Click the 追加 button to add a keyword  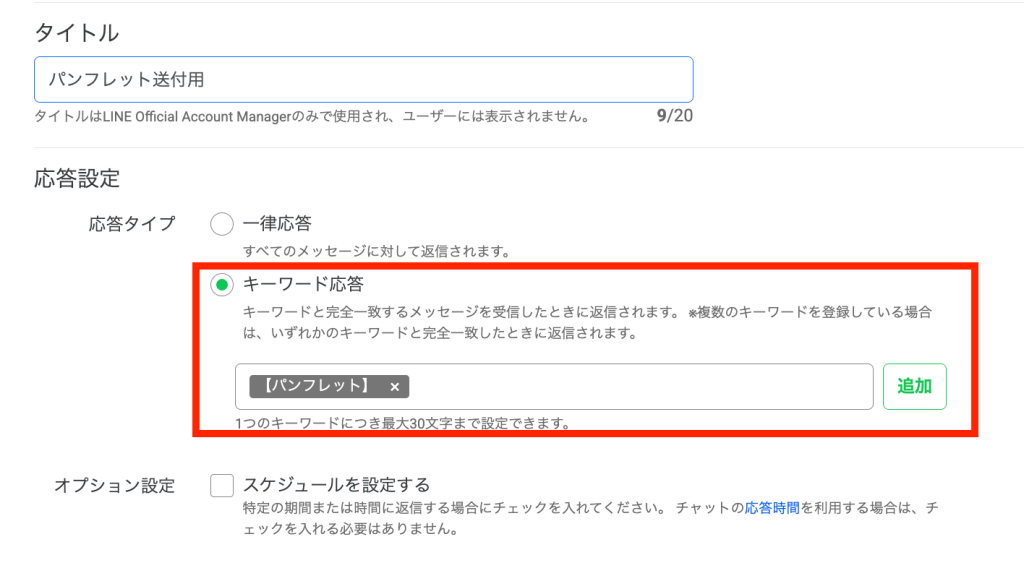914,386
